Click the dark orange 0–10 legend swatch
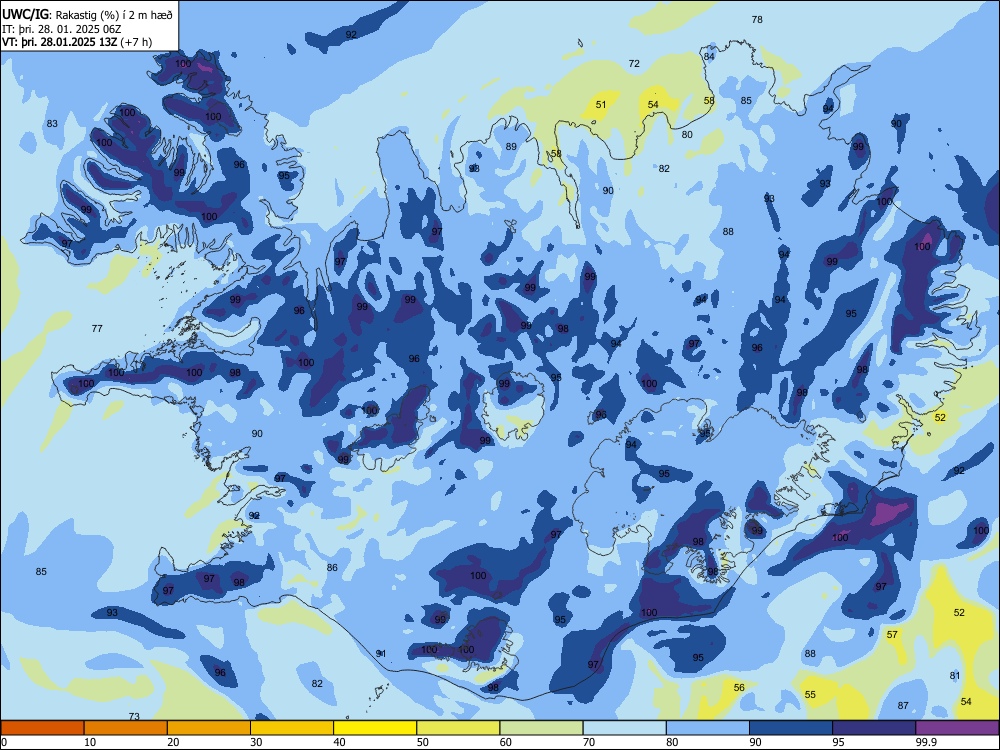The height and width of the screenshot is (750, 1000). coord(42,728)
